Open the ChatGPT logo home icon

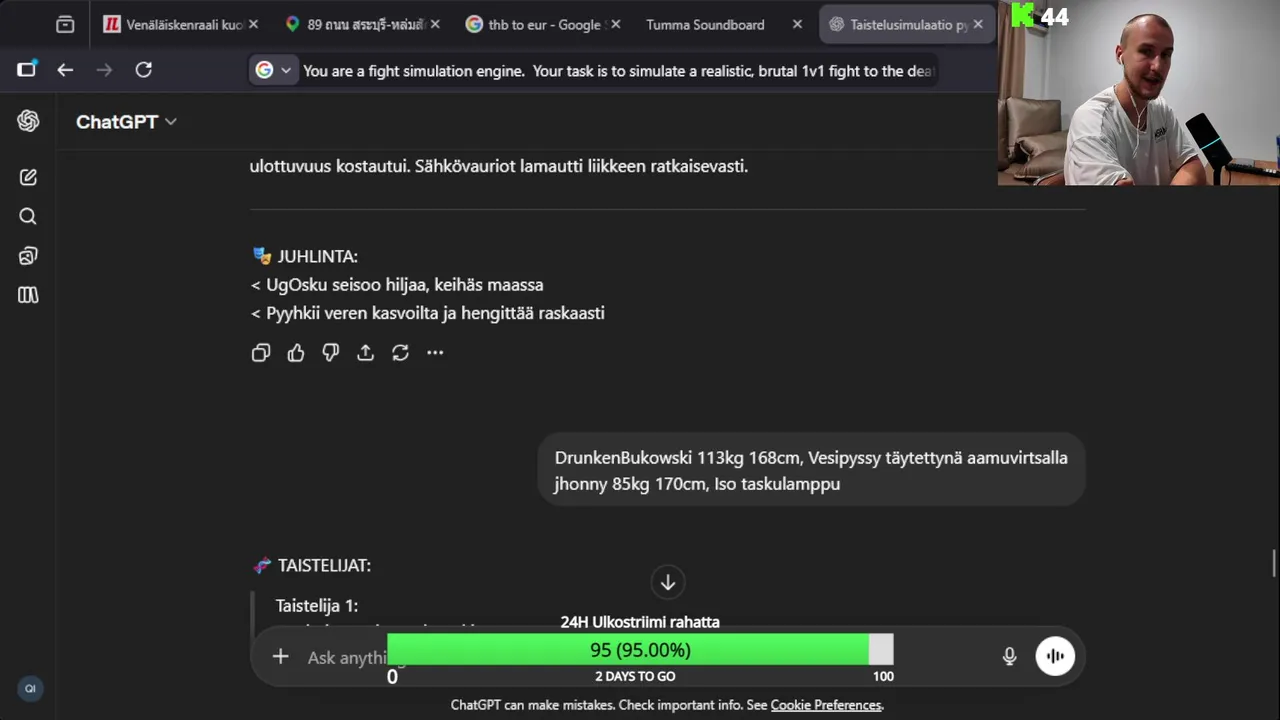click(28, 121)
